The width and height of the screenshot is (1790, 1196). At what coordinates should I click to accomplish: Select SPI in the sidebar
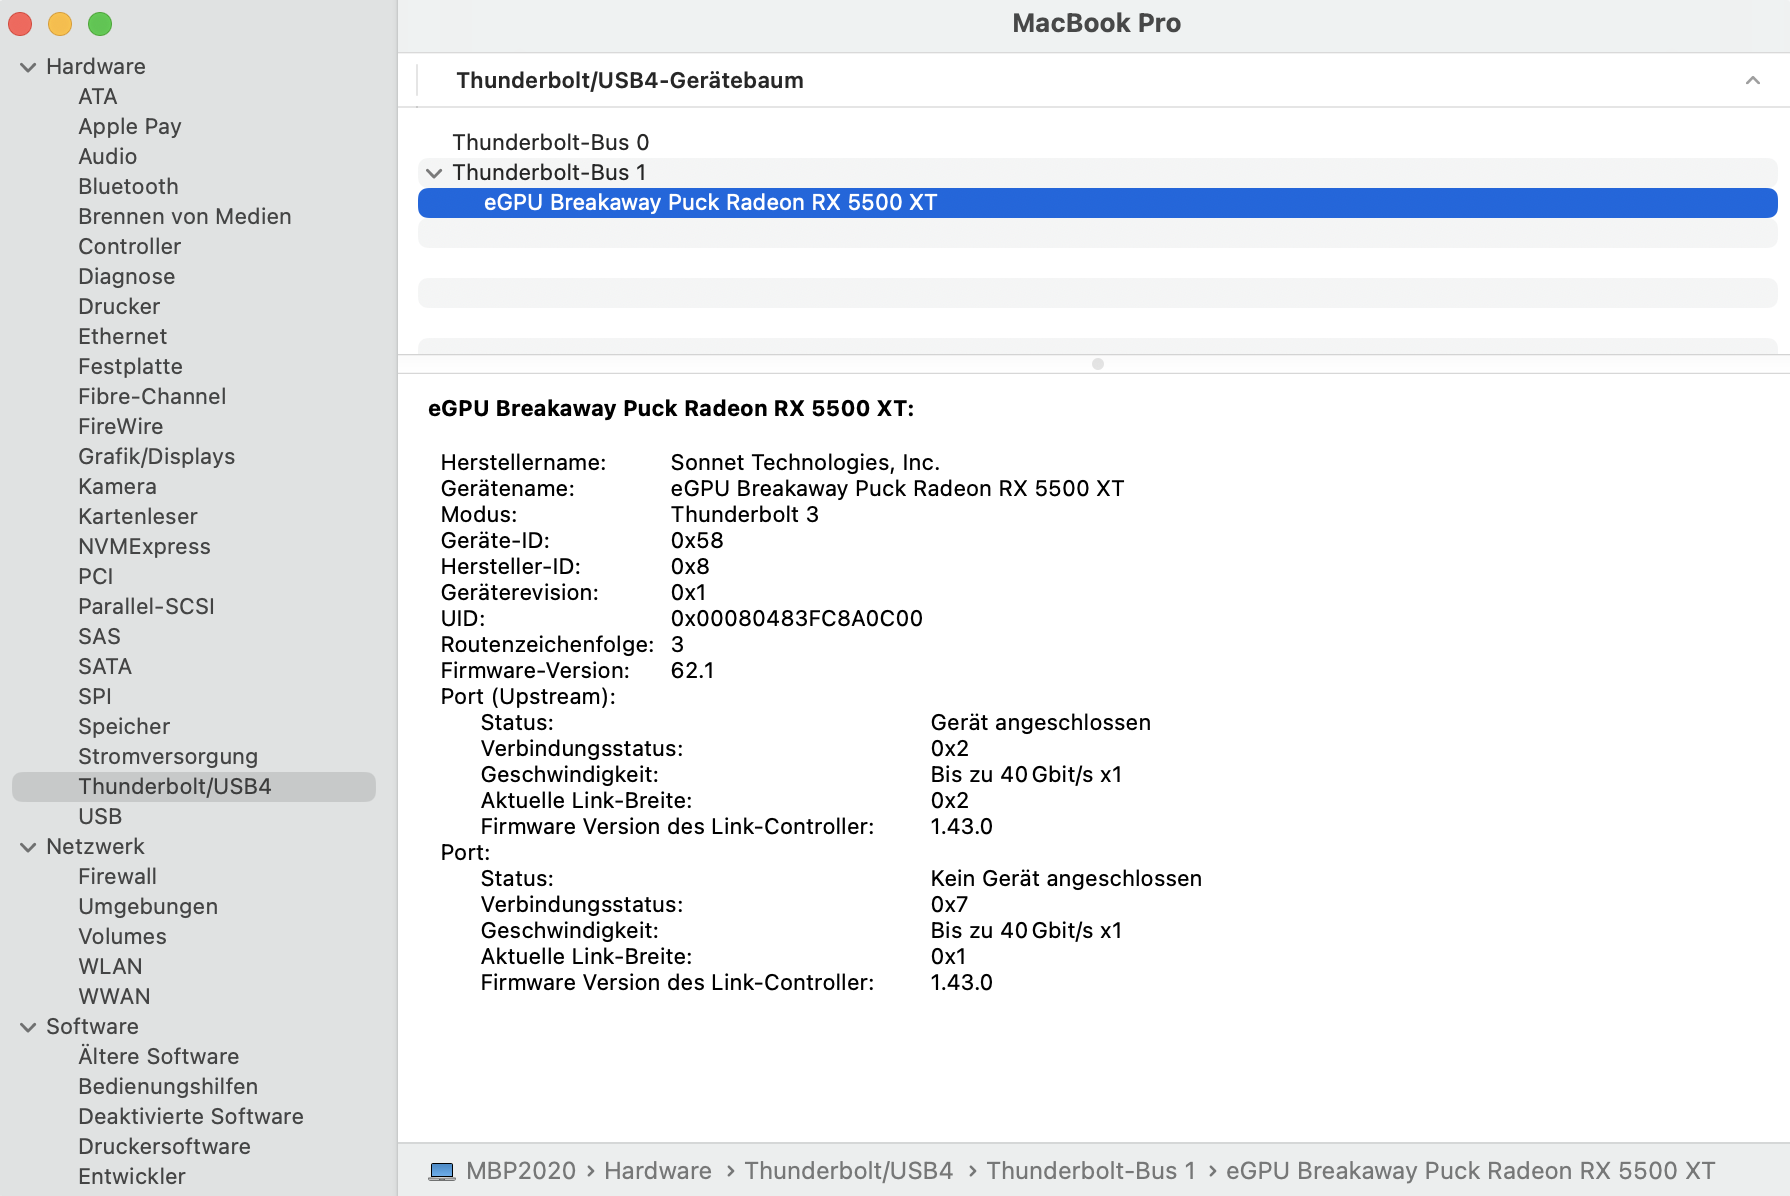click(95, 697)
